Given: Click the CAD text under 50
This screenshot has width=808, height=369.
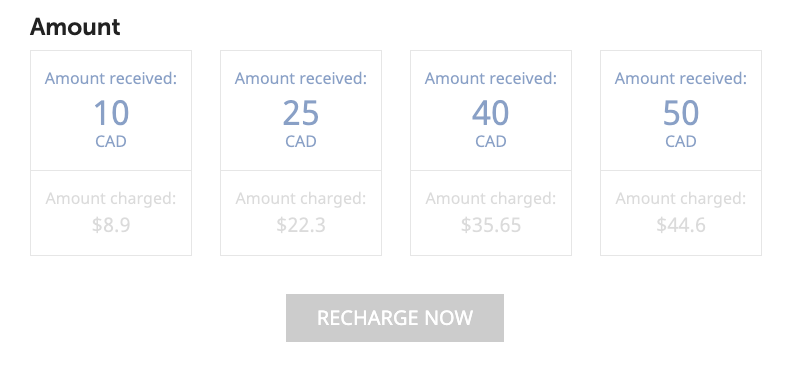Looking at the screenshot, I should pos(681,141).
